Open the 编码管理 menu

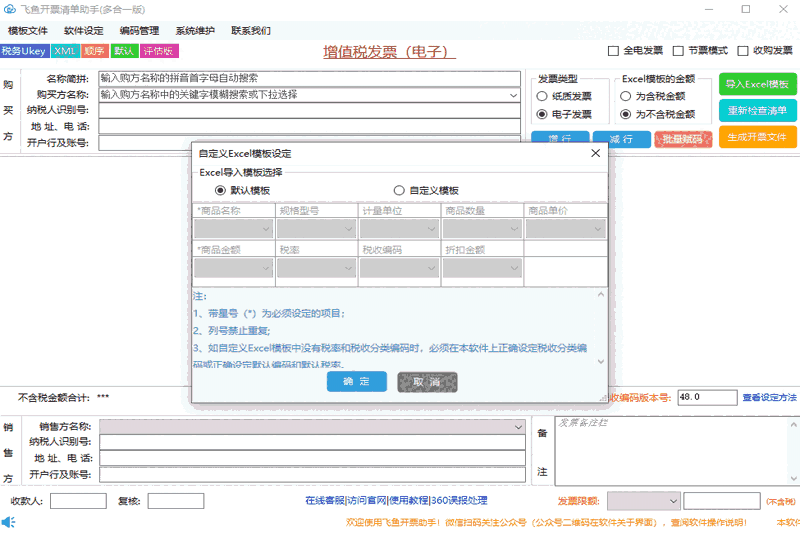(x=139, y=31)
